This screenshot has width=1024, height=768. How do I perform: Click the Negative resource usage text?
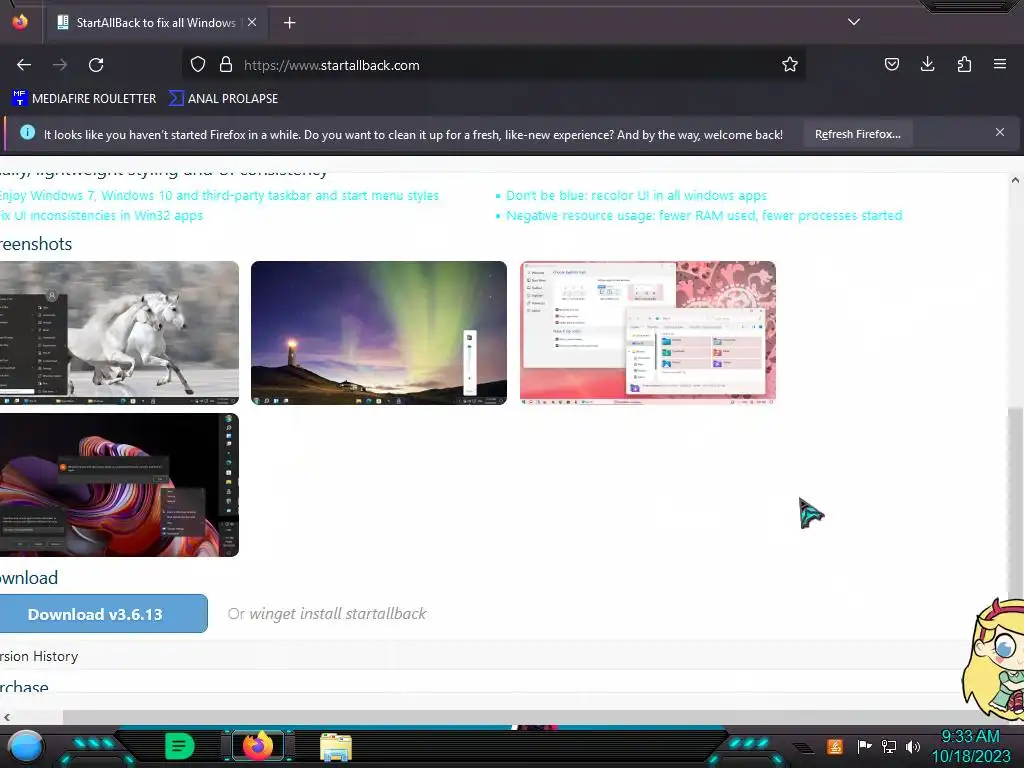click(x=704, y=216)
